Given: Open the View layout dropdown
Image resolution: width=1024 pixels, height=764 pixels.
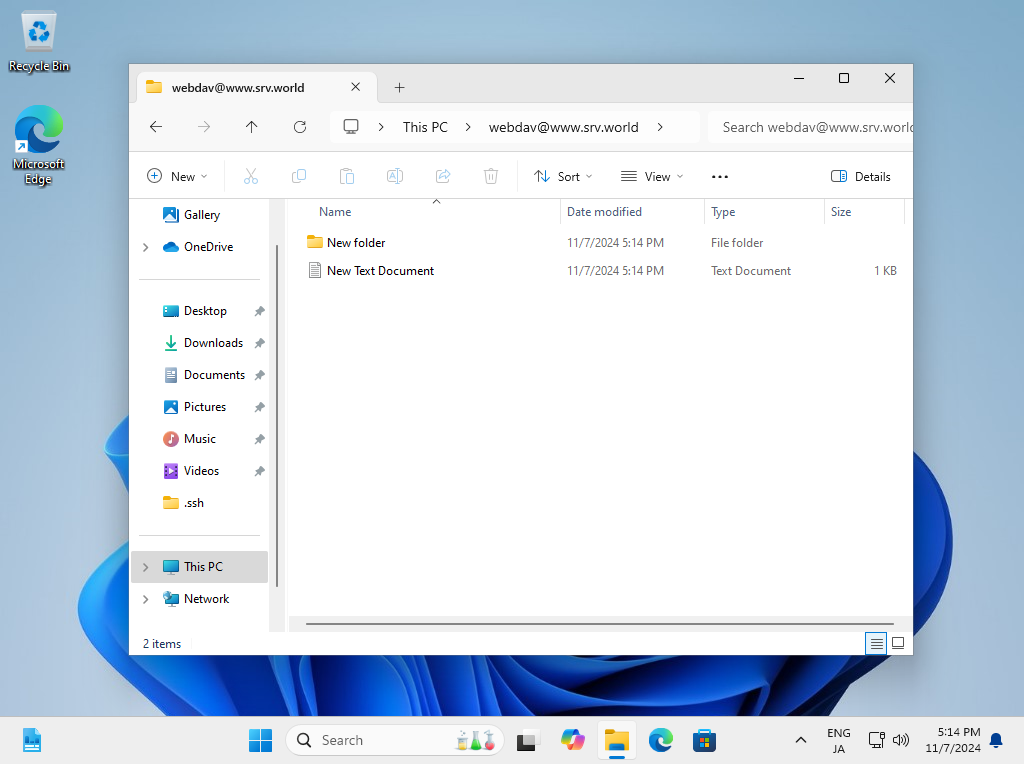Looking at the screenshot, I should 652,176.
